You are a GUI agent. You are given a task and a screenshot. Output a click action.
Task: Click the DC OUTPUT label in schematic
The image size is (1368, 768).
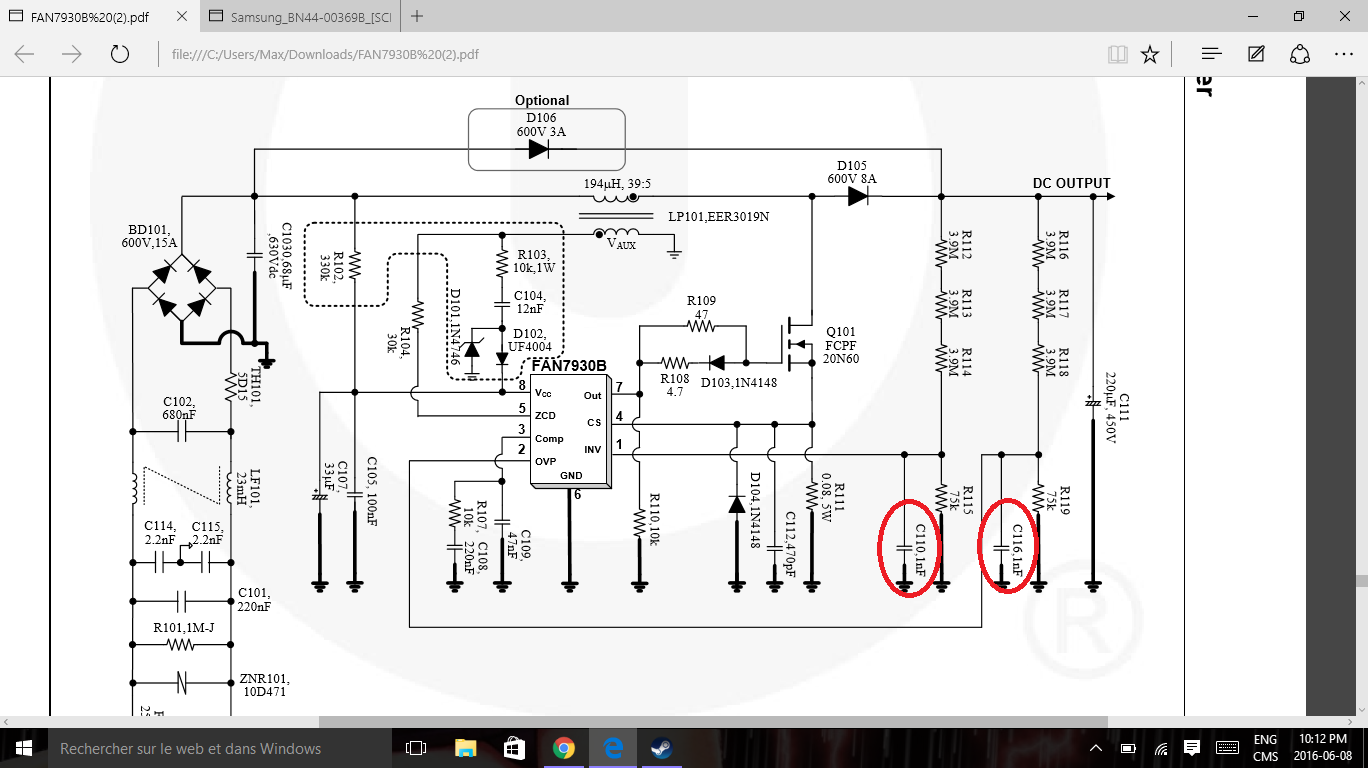tap(1071, 183)
